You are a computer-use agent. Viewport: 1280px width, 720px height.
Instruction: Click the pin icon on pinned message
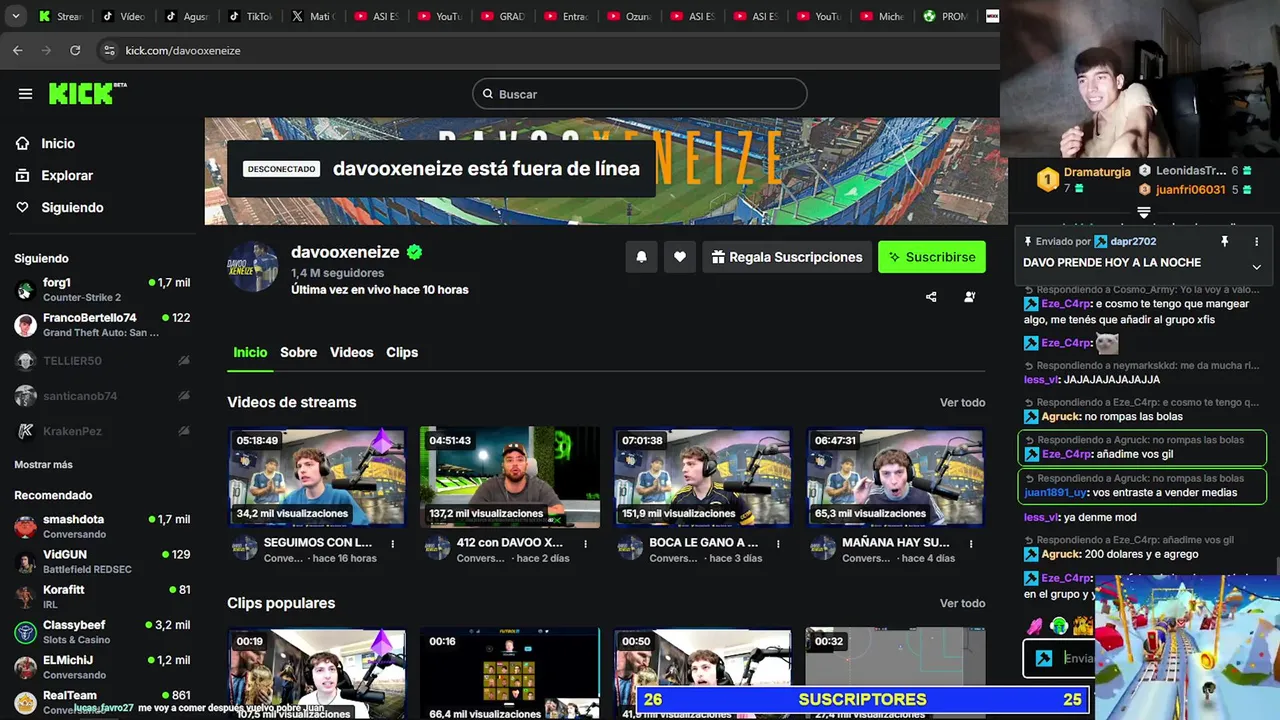click(1224, 241)
